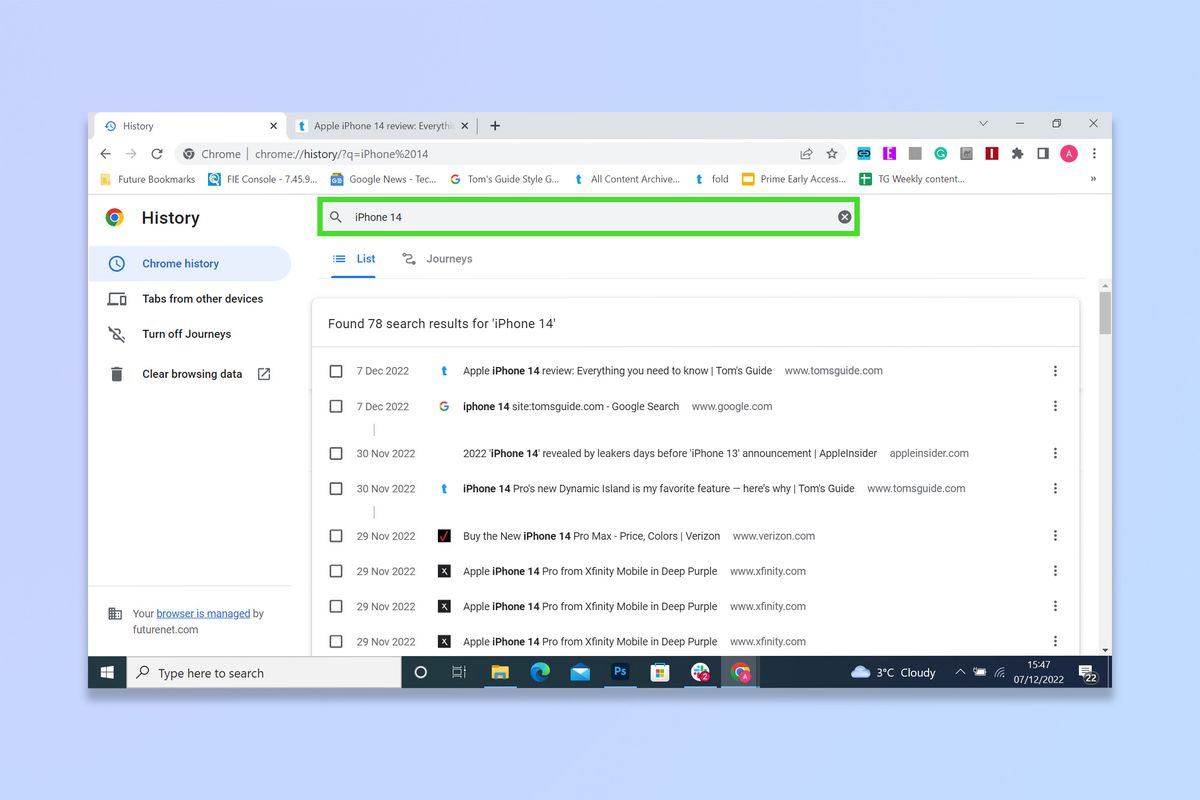The height and width of the screenshot is (800, 1200).
Task: Open the Chrome profile avatar icon
Action: (1068, 153)
